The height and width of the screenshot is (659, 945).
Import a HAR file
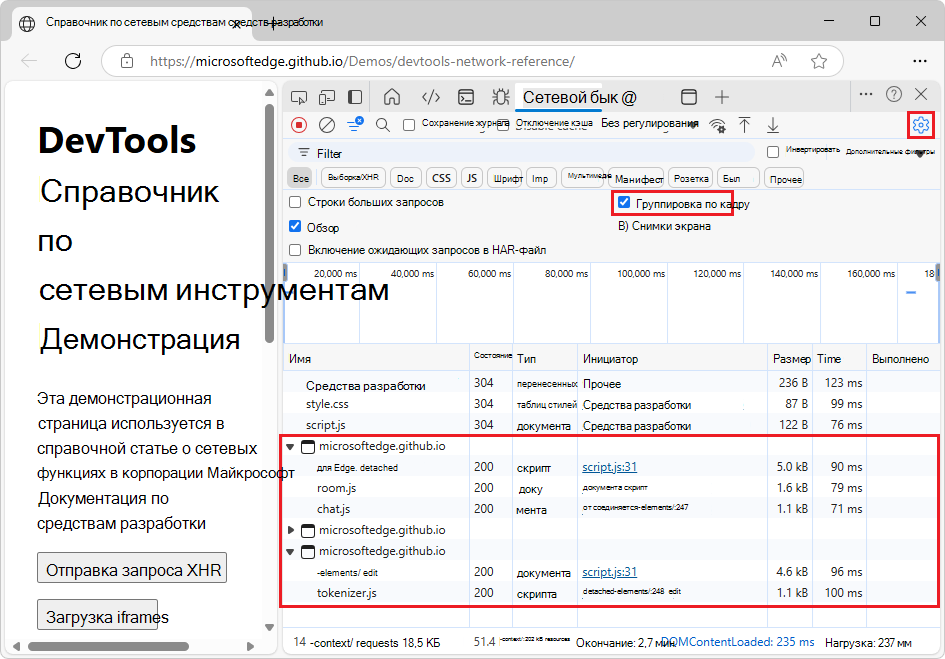pyautogui.click(x=744, y=124)
